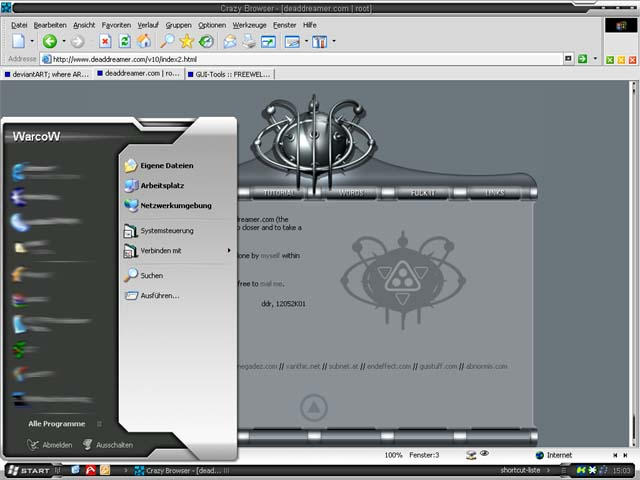This screenshot has height=480, width=640.
Task: Click green tray icon near clock
Action: [x=581, y=471]
